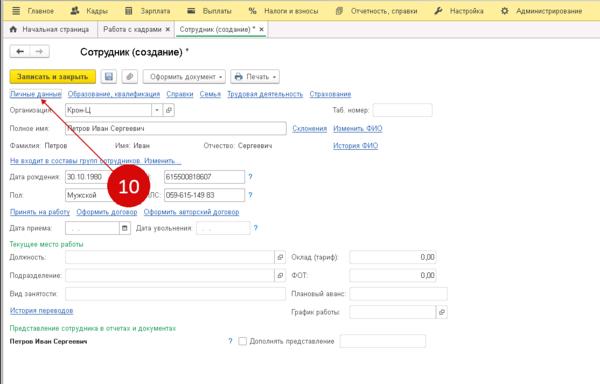The image size is (600, 384).
Task: Switch to Начальная страница tab
Action: (x=49, y=29)
